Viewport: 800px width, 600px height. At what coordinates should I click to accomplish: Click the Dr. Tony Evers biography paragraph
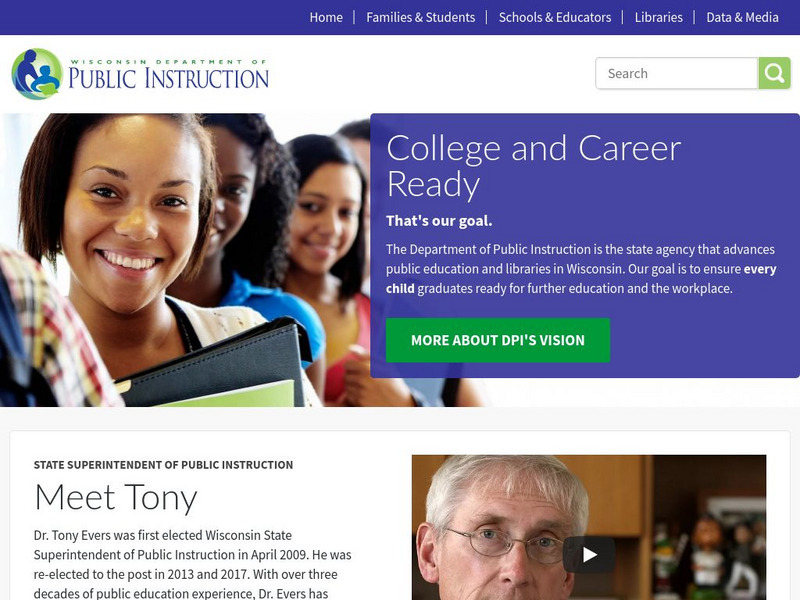pos(192,564)
